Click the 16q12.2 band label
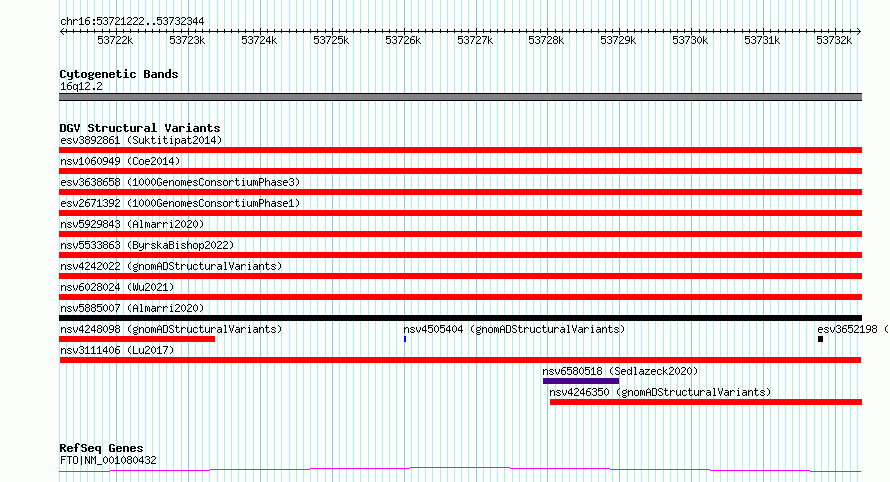This screenshot has width=890, height=482. [x=81, y=86]
